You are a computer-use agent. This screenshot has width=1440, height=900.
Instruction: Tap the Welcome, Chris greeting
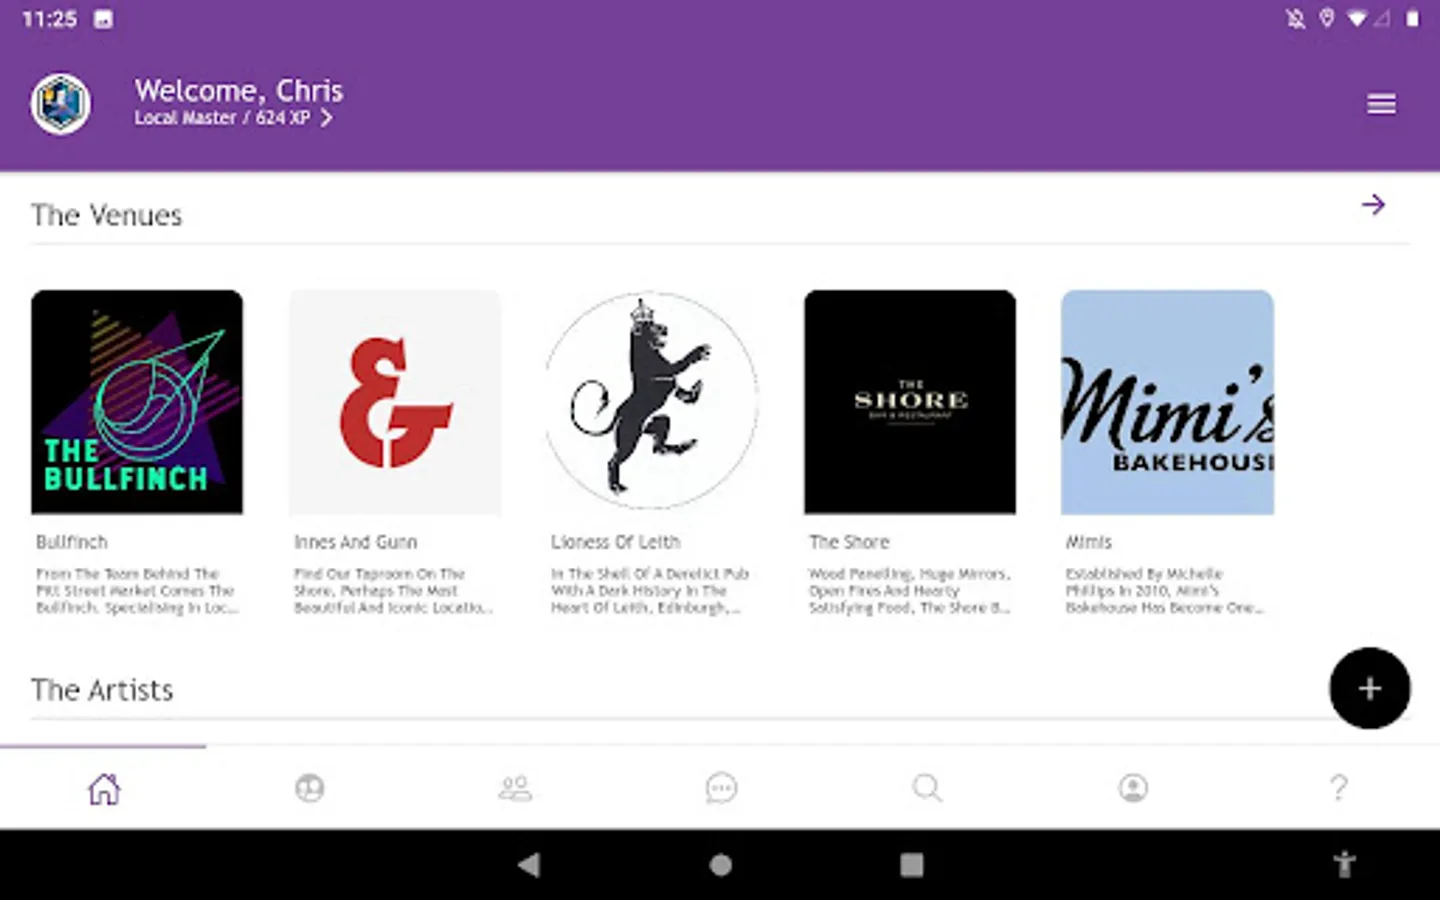(239, 90)
